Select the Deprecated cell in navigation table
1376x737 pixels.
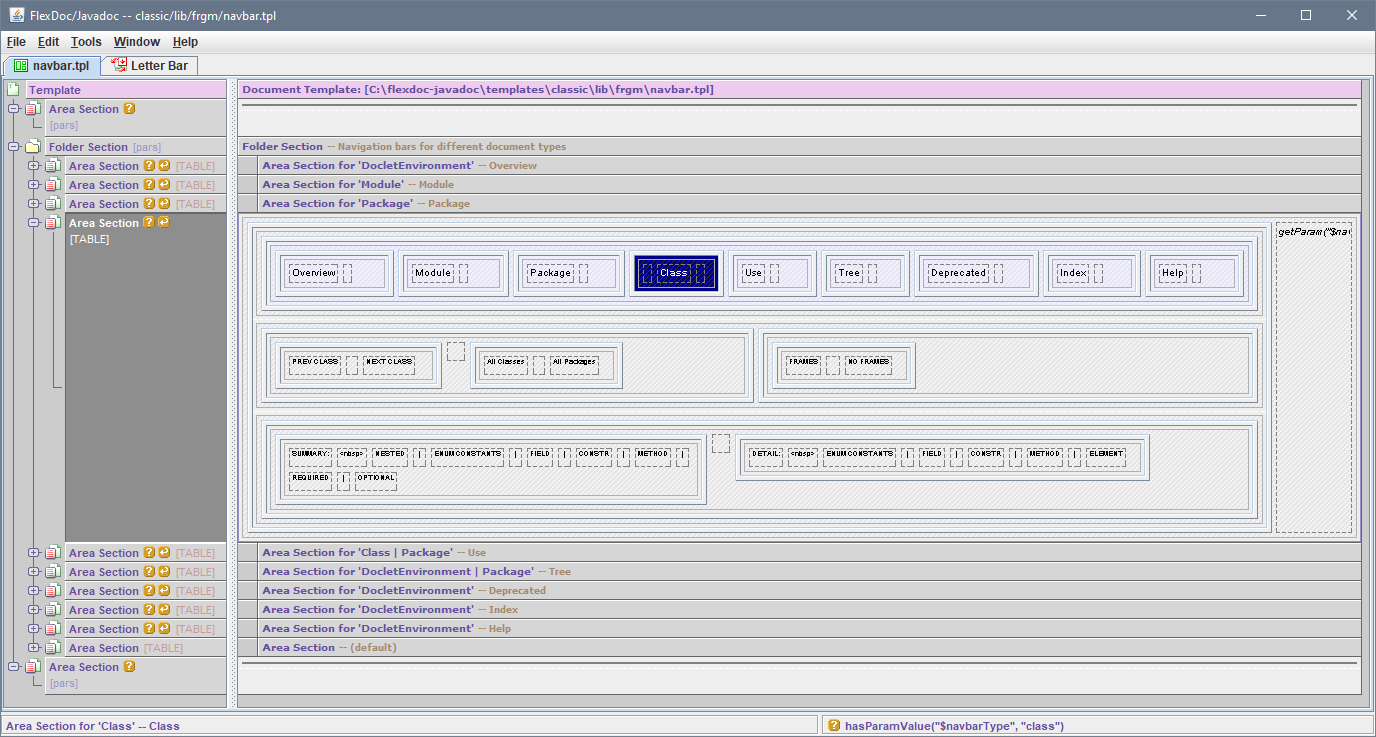point(958,273)
